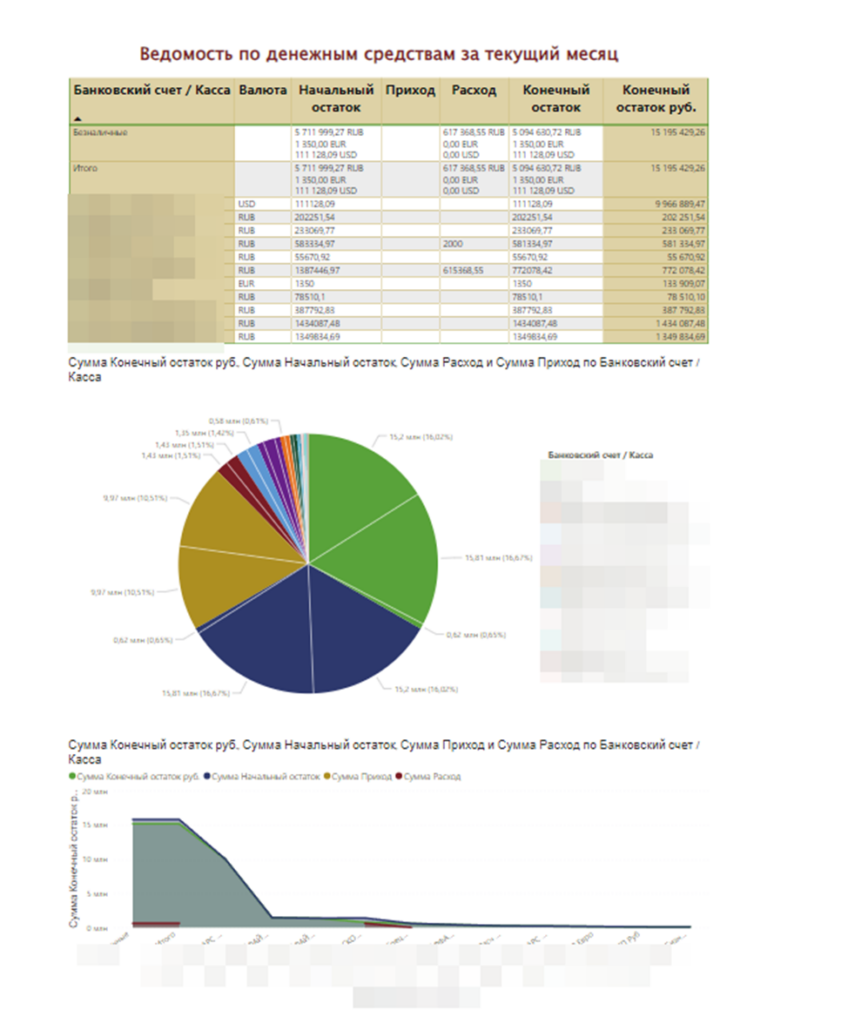Click the 10 млн y-axis label
Screen dimensions: 848x1024
[95, 859]
